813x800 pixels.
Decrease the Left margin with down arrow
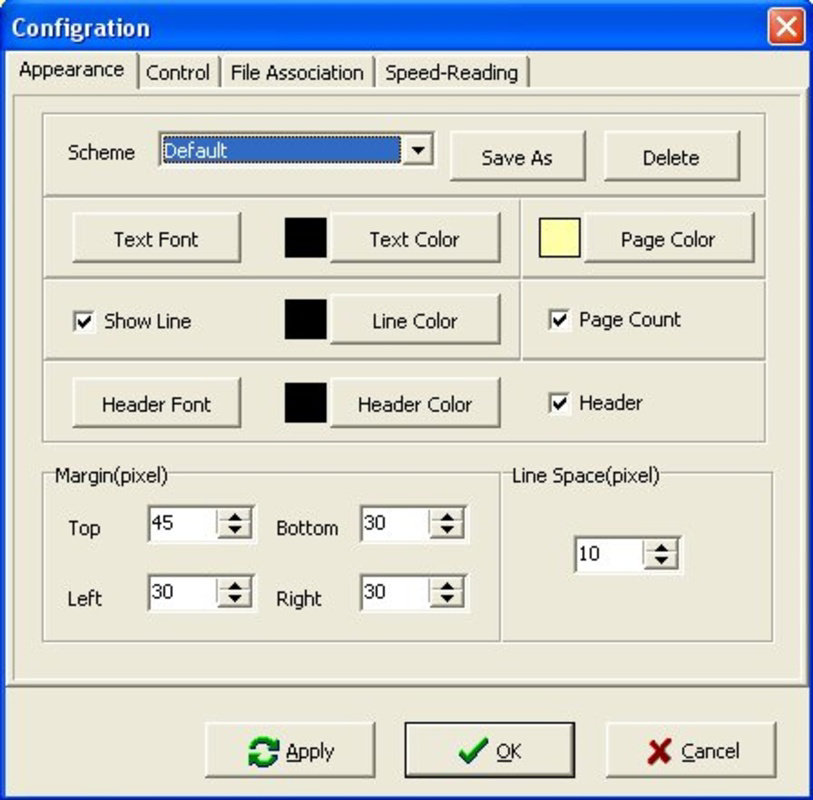point(235,599)
